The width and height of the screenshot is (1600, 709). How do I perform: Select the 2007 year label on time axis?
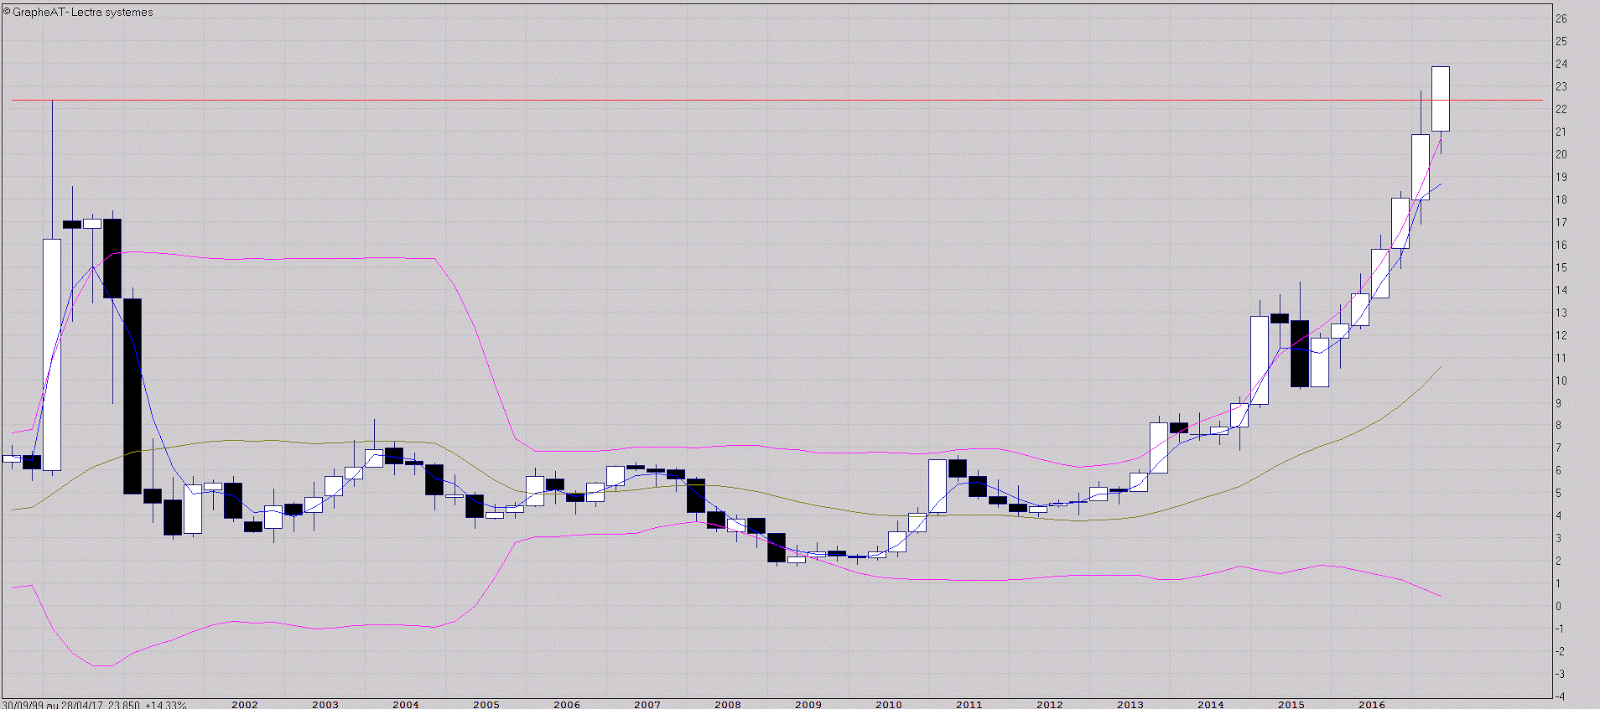tap(647, 705)
